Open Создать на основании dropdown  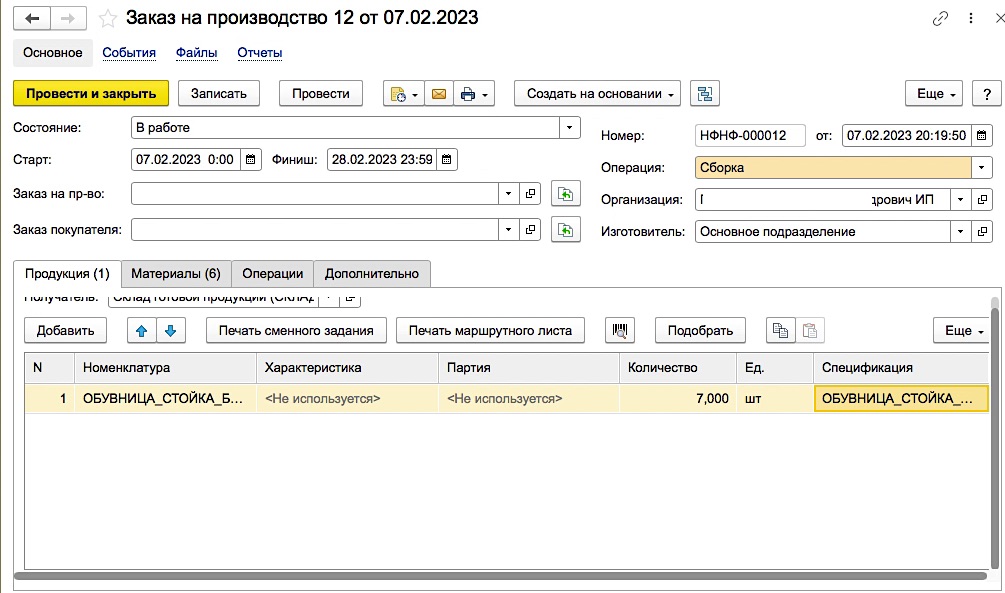pyautogui.click(x=597, y=94)
